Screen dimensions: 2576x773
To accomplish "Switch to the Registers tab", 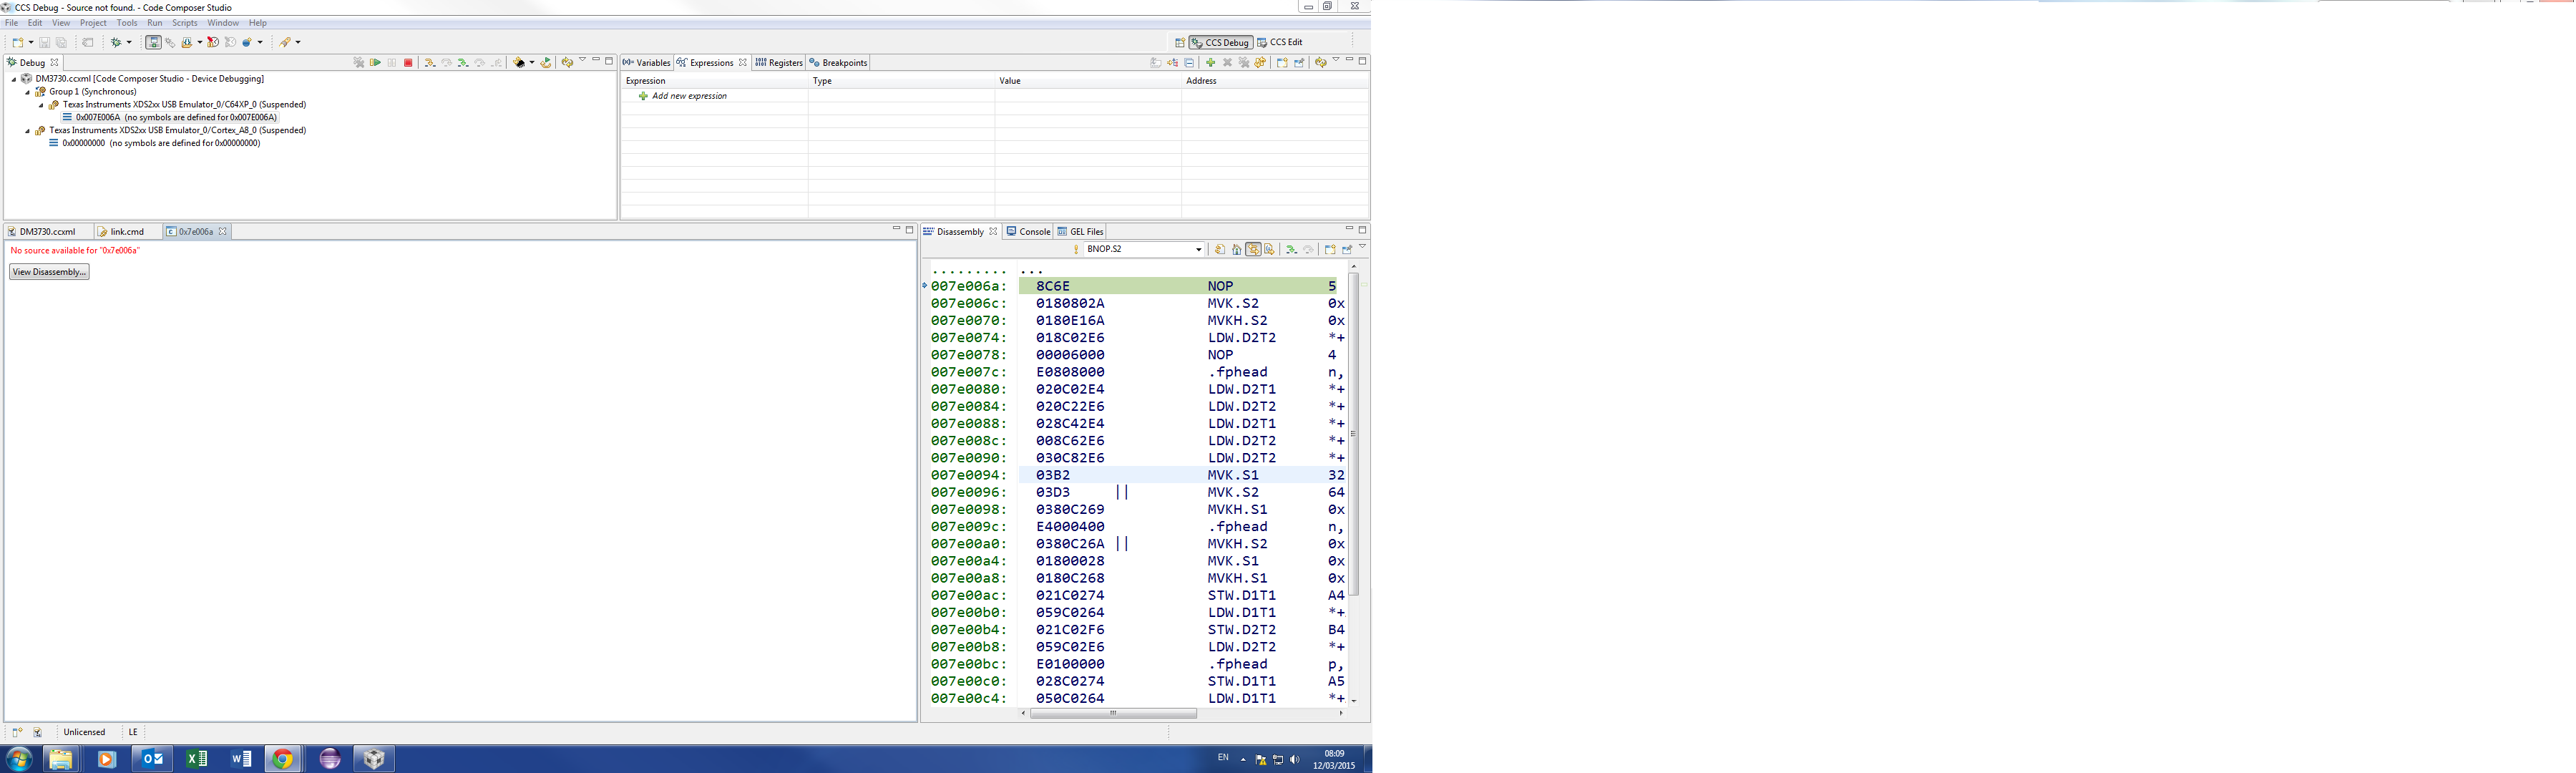I will tap(779, 63).
